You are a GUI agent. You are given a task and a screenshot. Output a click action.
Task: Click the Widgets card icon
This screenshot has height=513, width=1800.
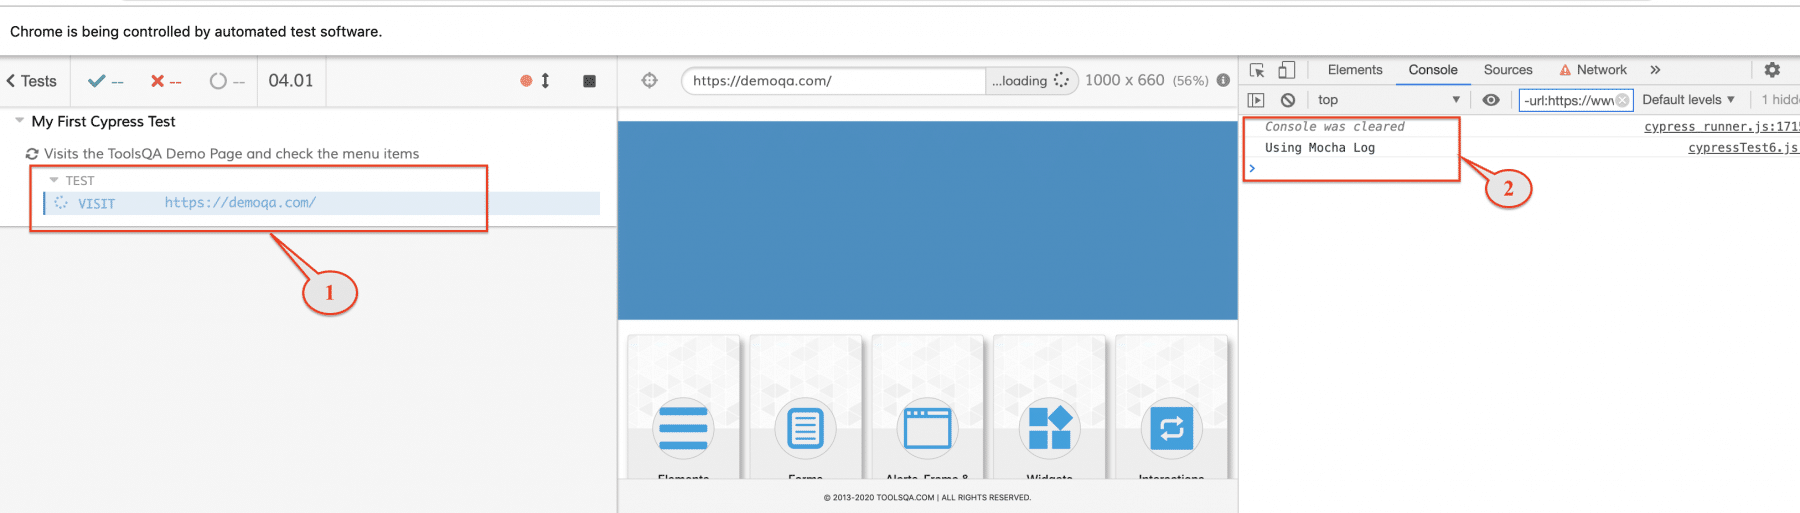(x=1049, y=428)
